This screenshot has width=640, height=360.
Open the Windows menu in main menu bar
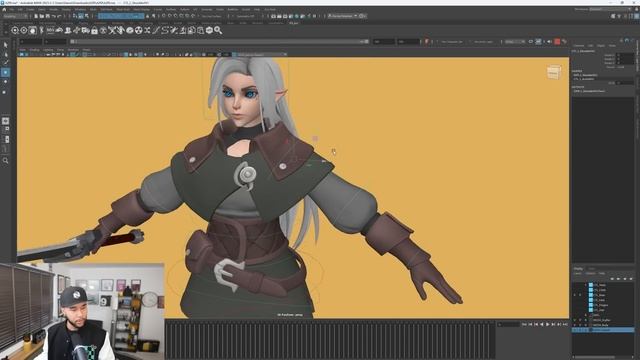click(80, 9)
